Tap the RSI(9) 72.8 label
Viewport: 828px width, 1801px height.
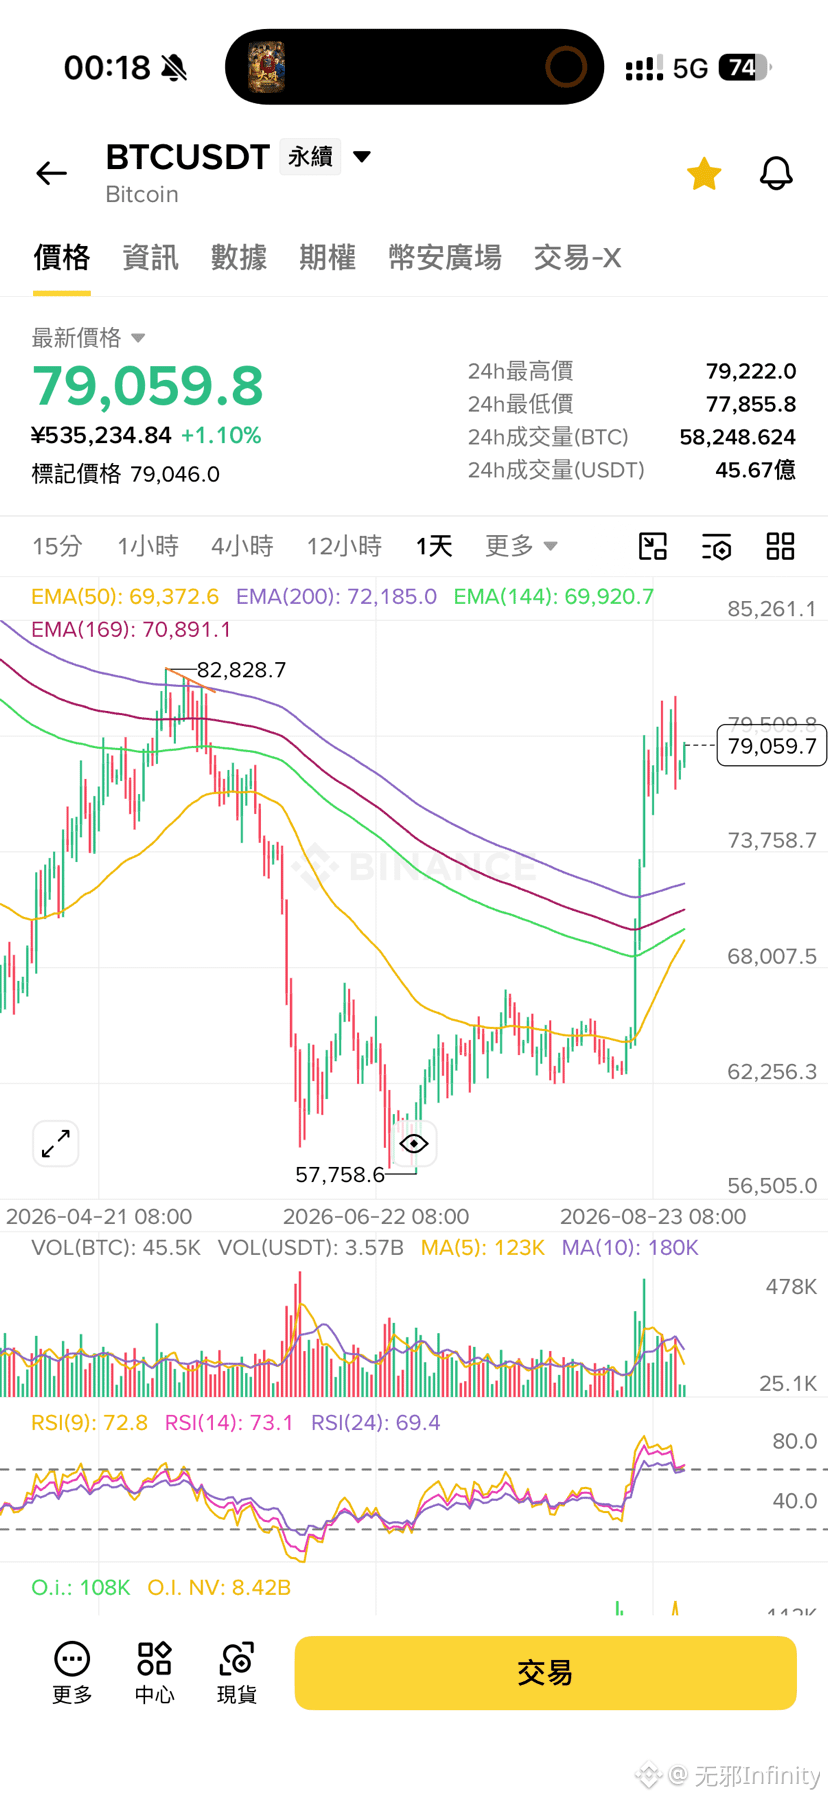click(x=89, y=1423)
